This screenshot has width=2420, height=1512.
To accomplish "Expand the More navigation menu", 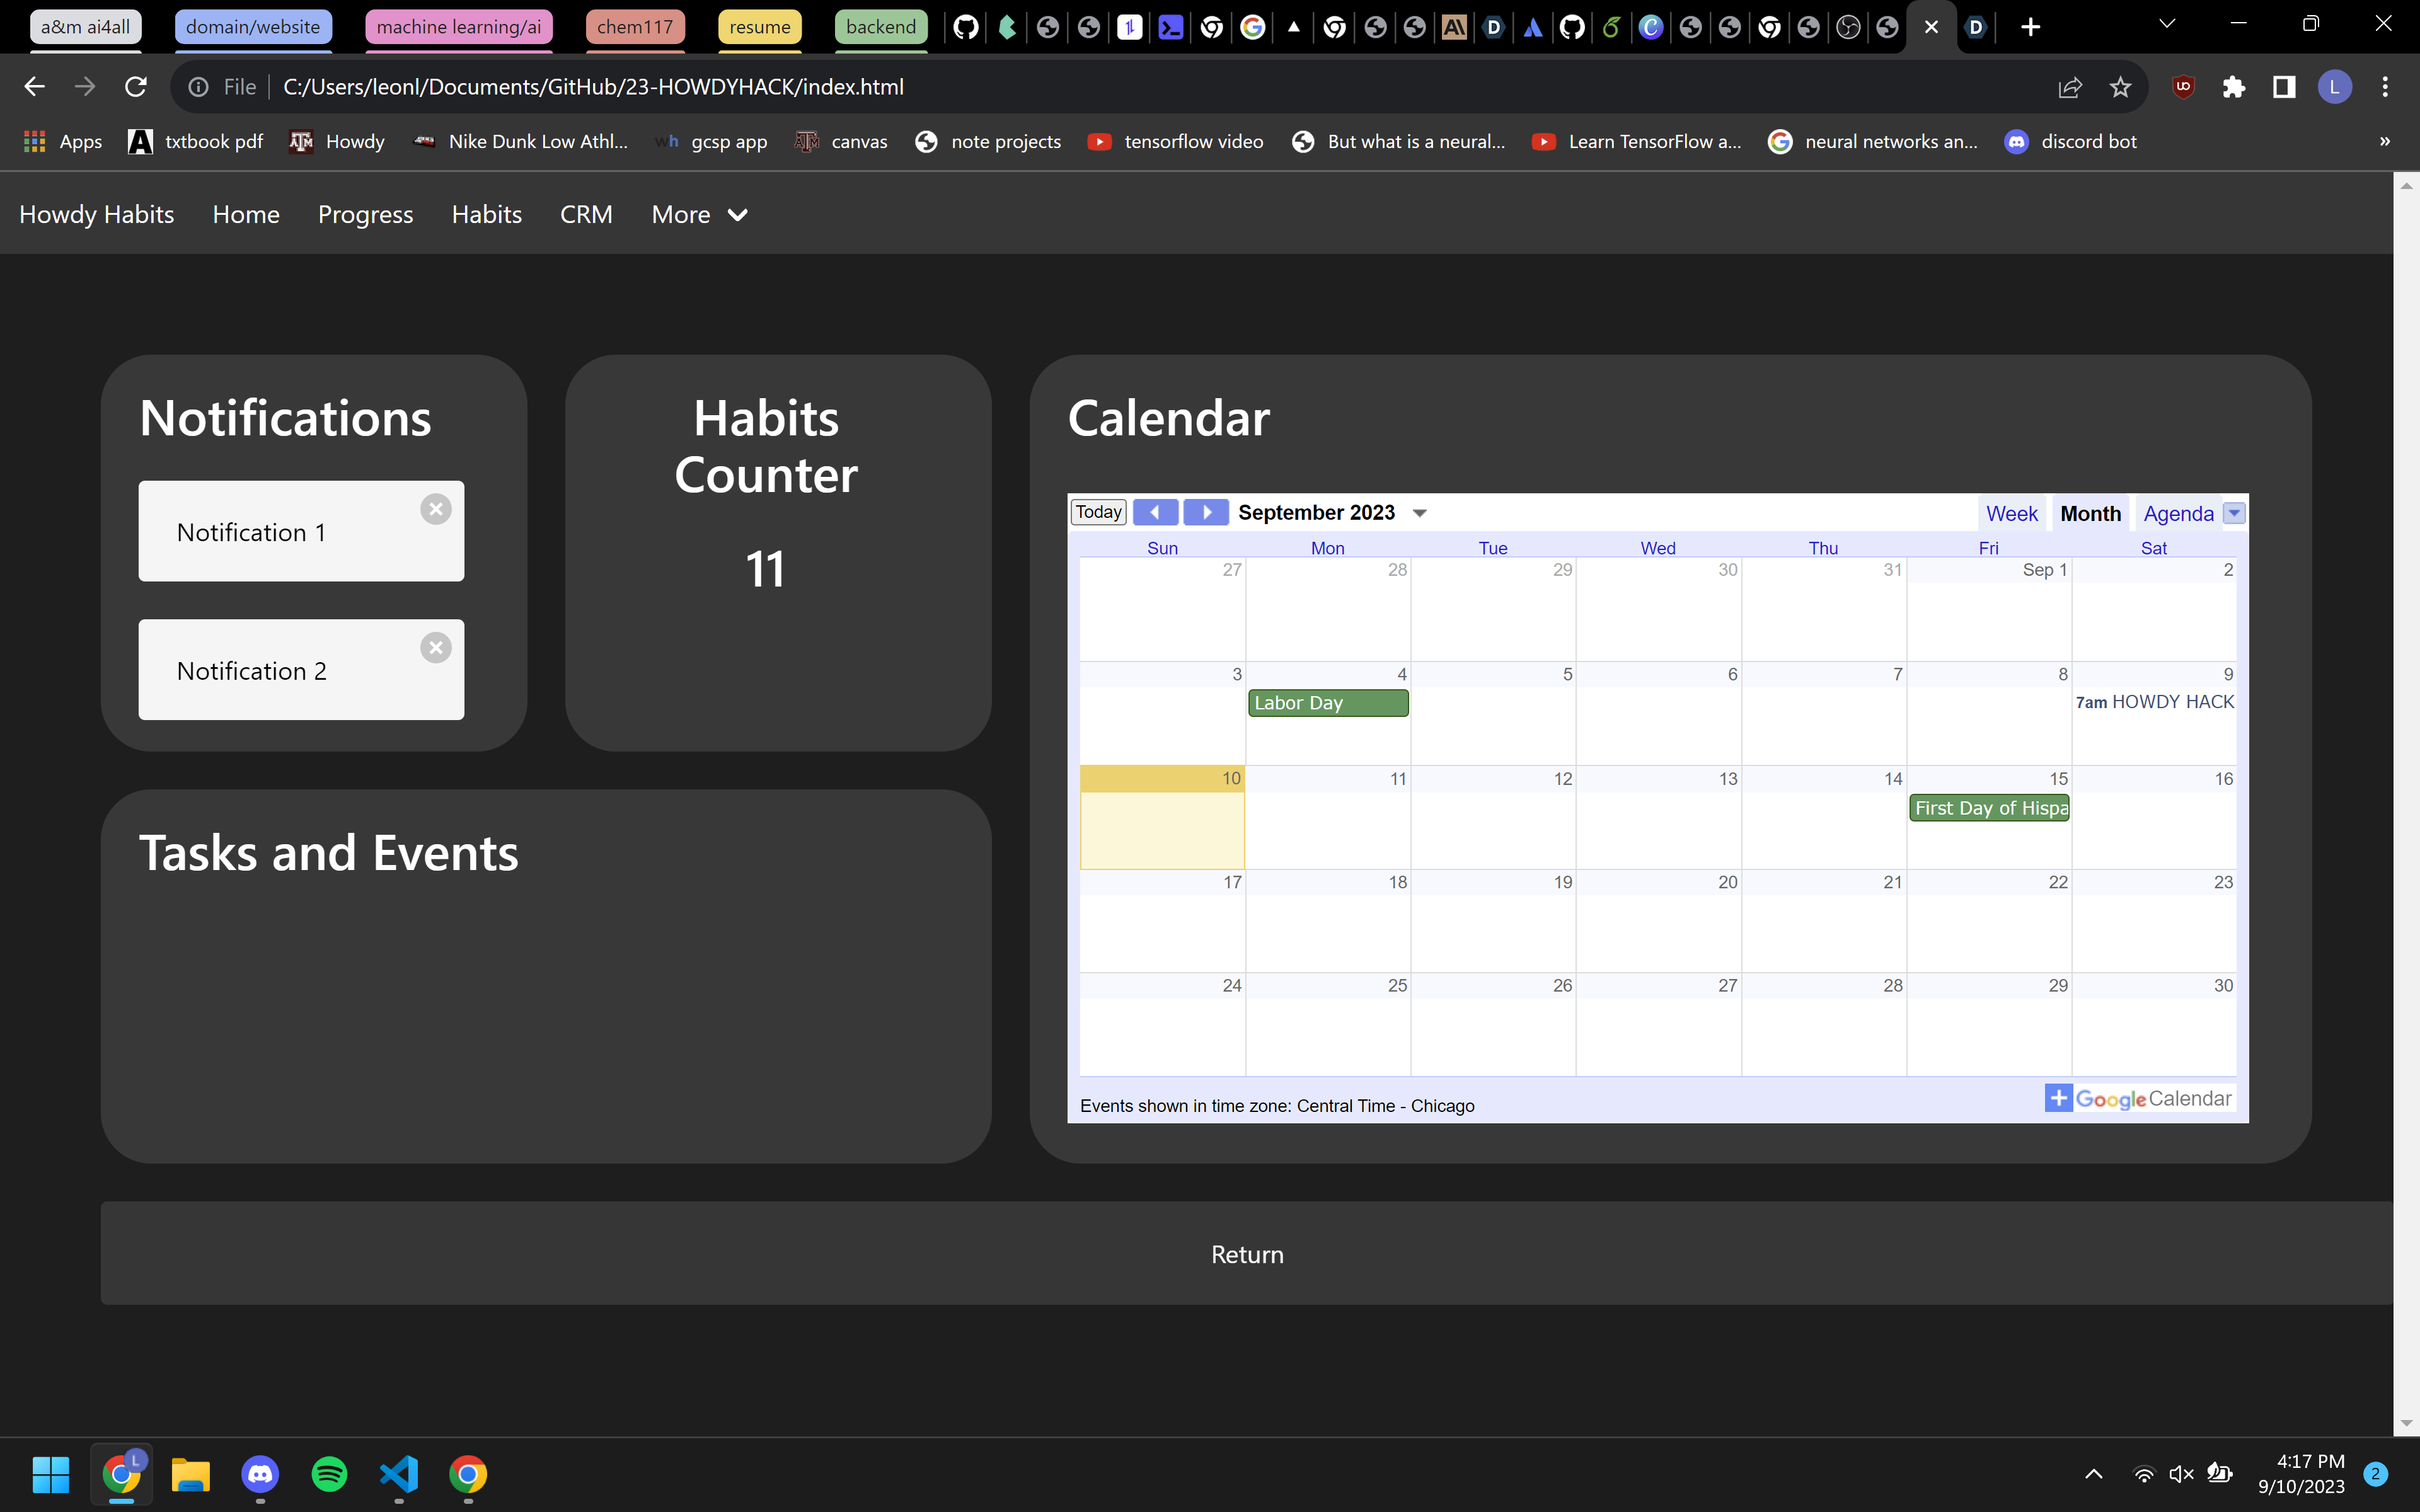I will (698, 214).
